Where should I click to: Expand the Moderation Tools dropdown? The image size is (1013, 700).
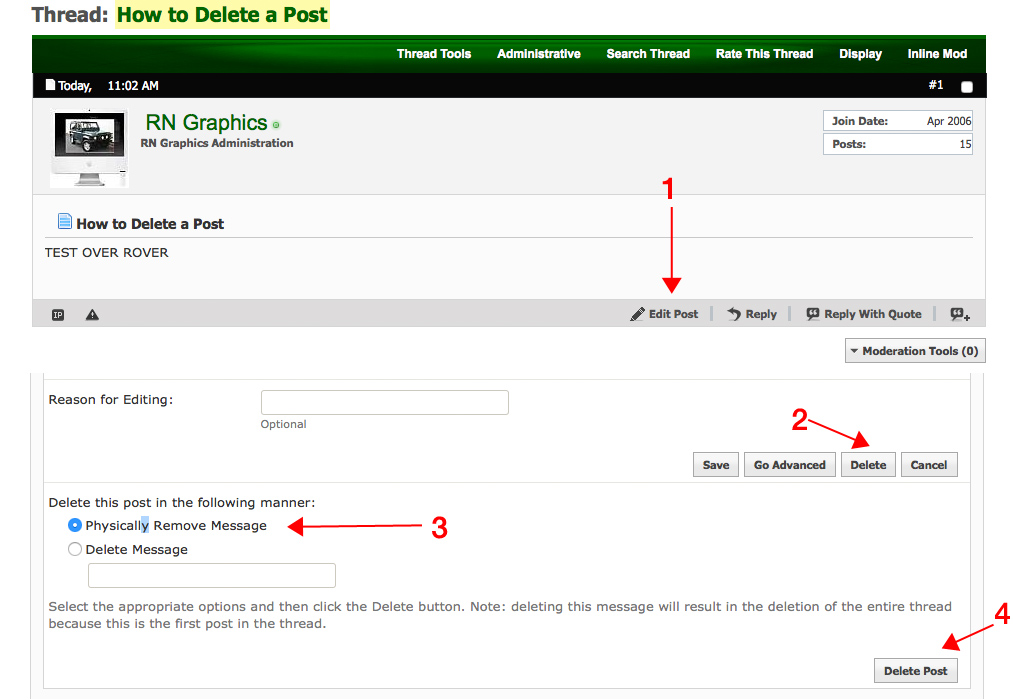point(914,351)
